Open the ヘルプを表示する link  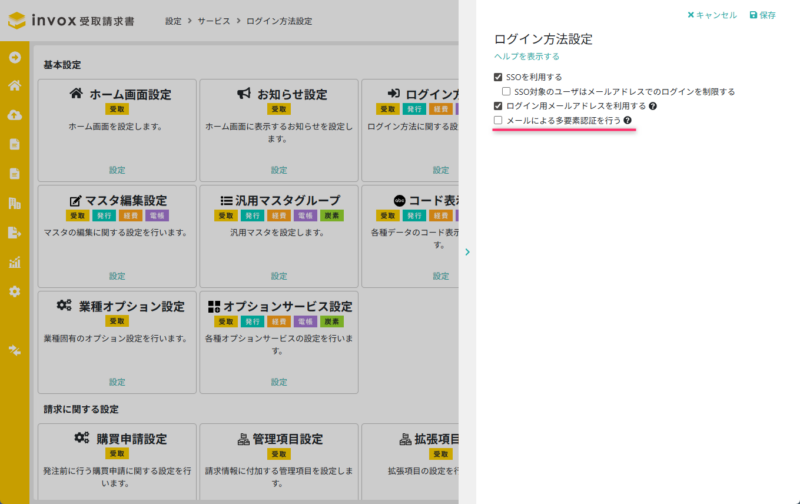(527, 56)
